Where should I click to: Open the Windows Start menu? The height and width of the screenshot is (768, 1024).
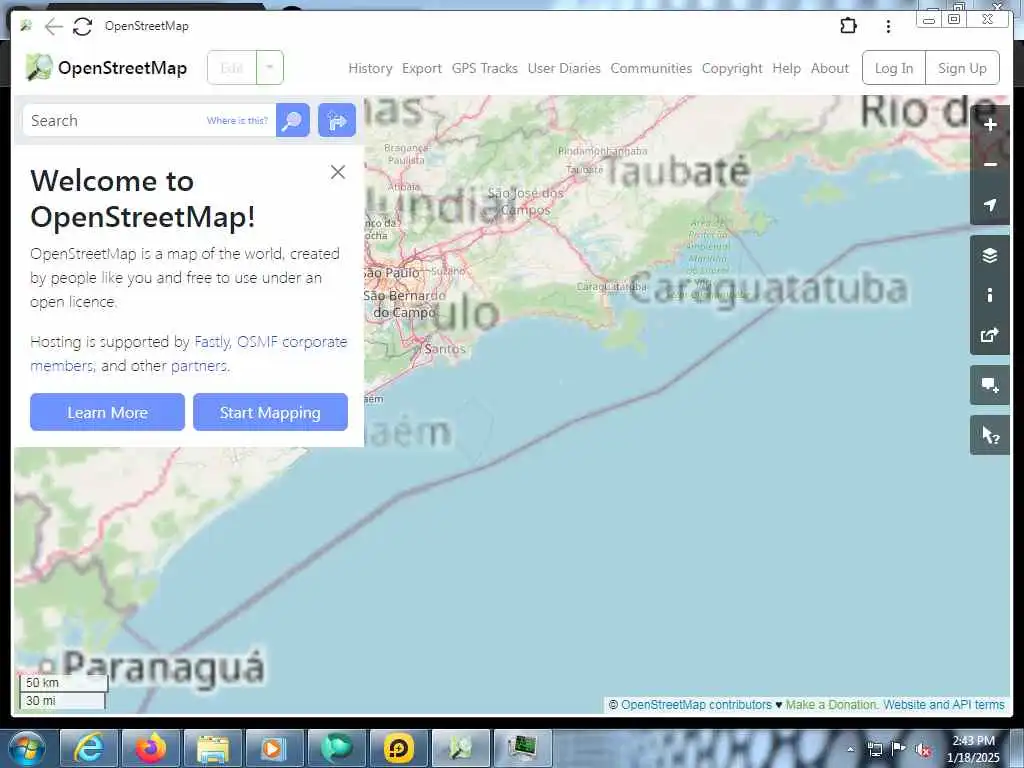pos(27,748)
